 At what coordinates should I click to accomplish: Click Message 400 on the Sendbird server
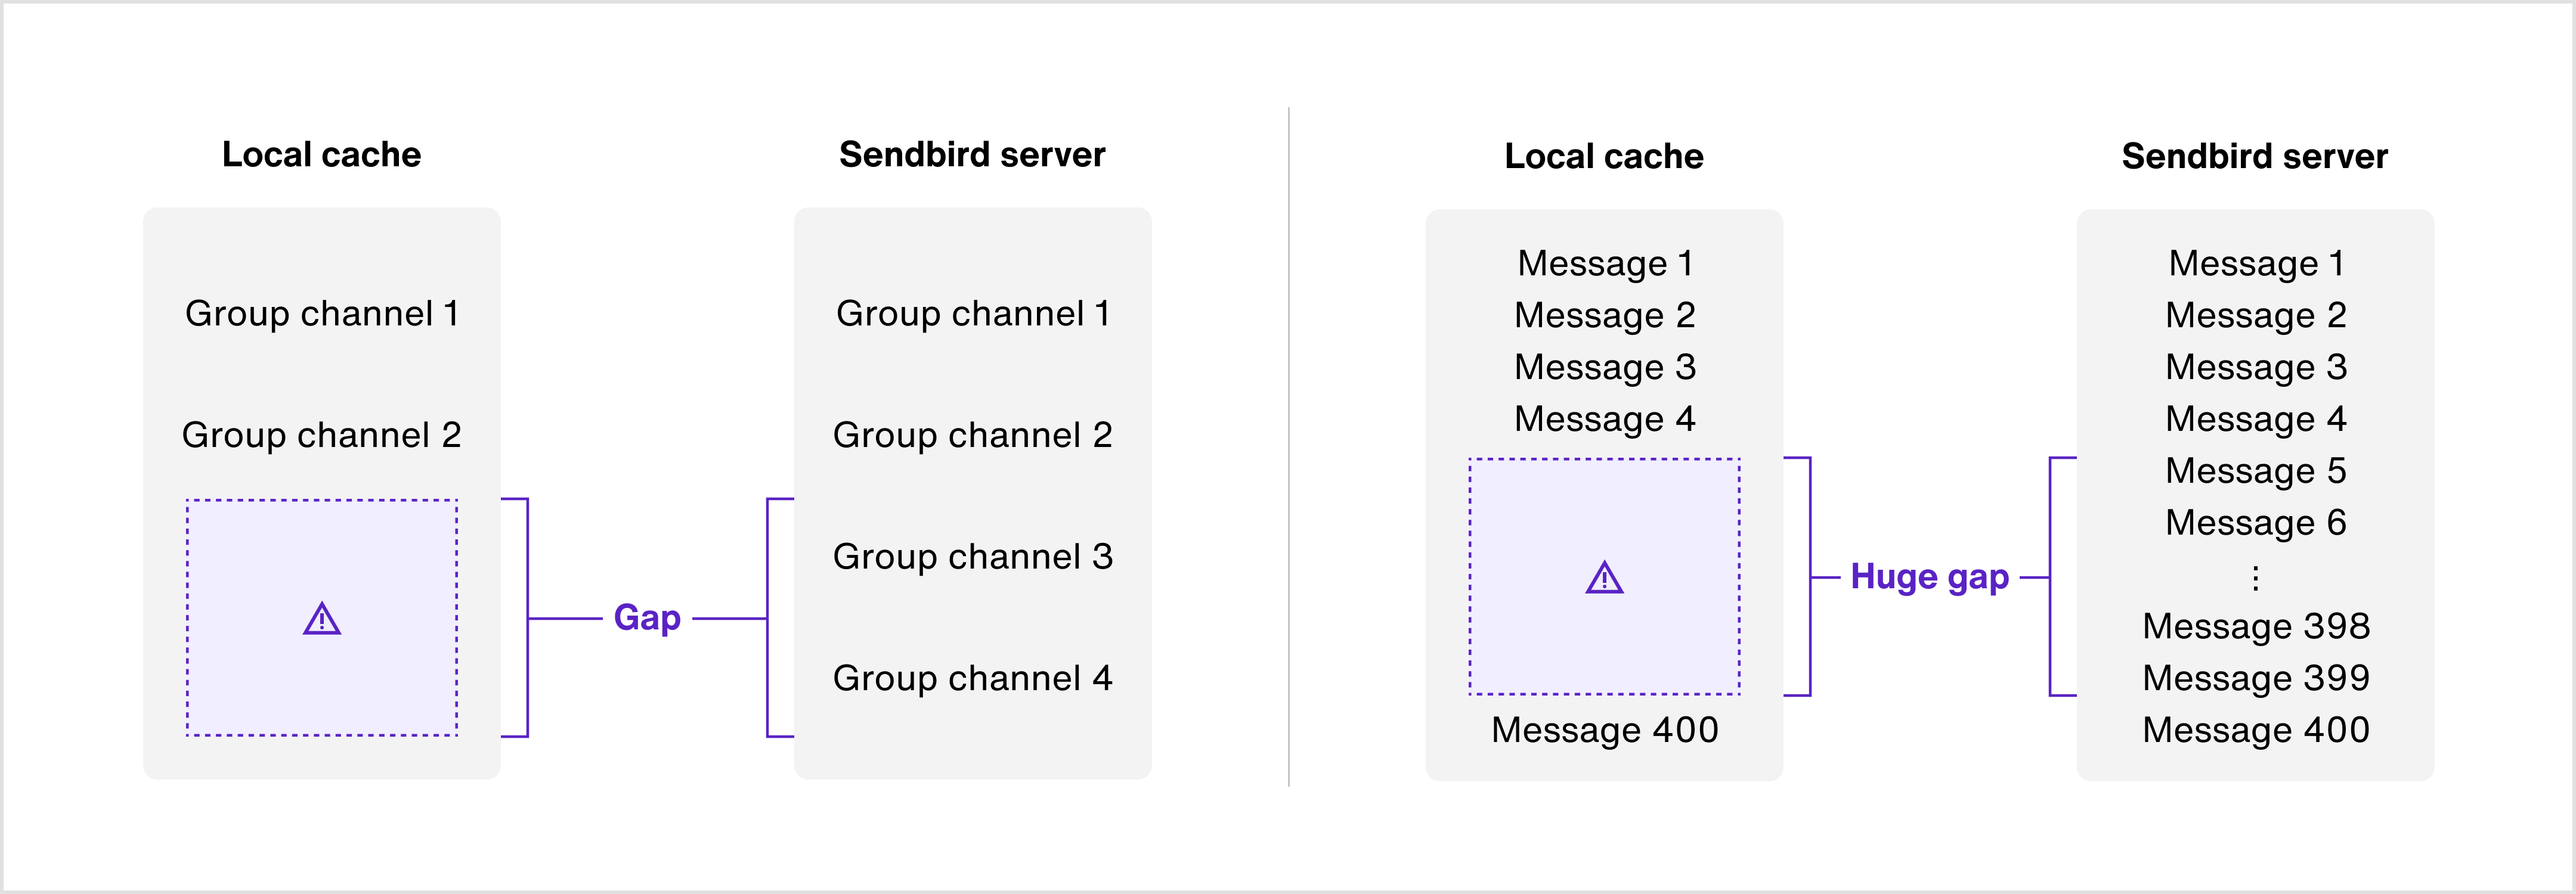(2255, 730)
